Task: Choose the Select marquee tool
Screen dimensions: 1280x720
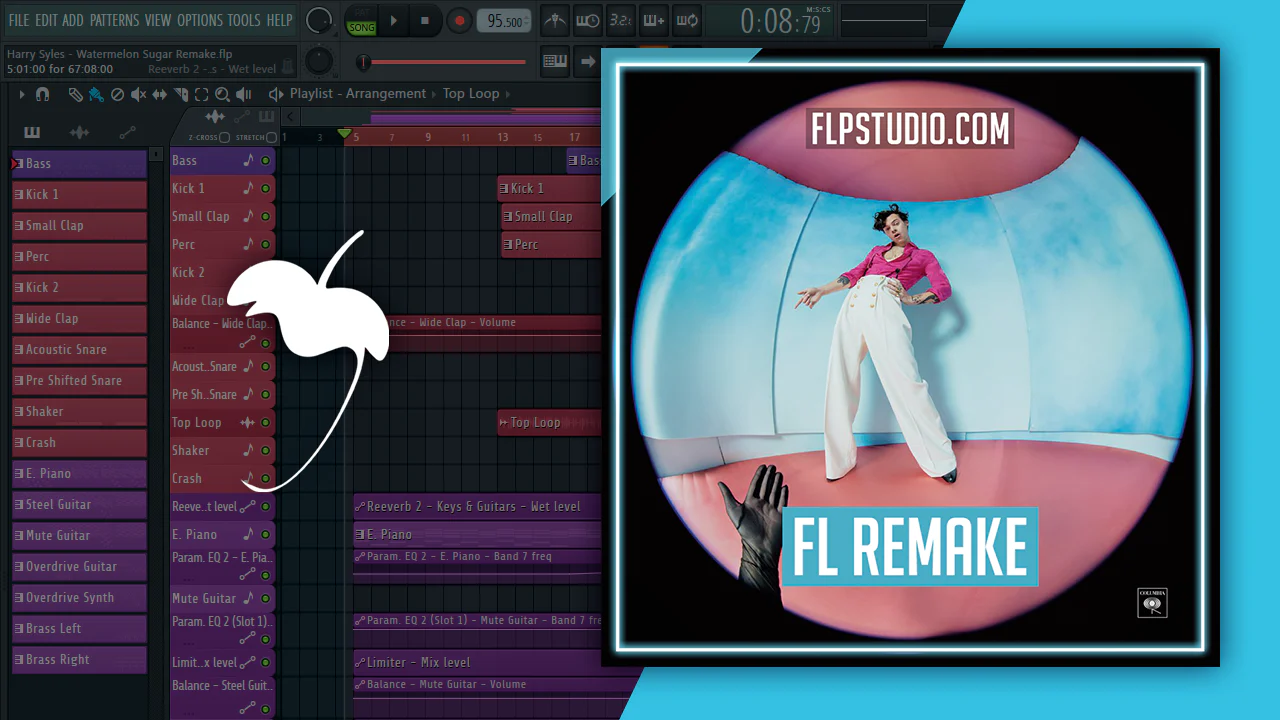Action: pyautogui.click(x=201, y=94)
